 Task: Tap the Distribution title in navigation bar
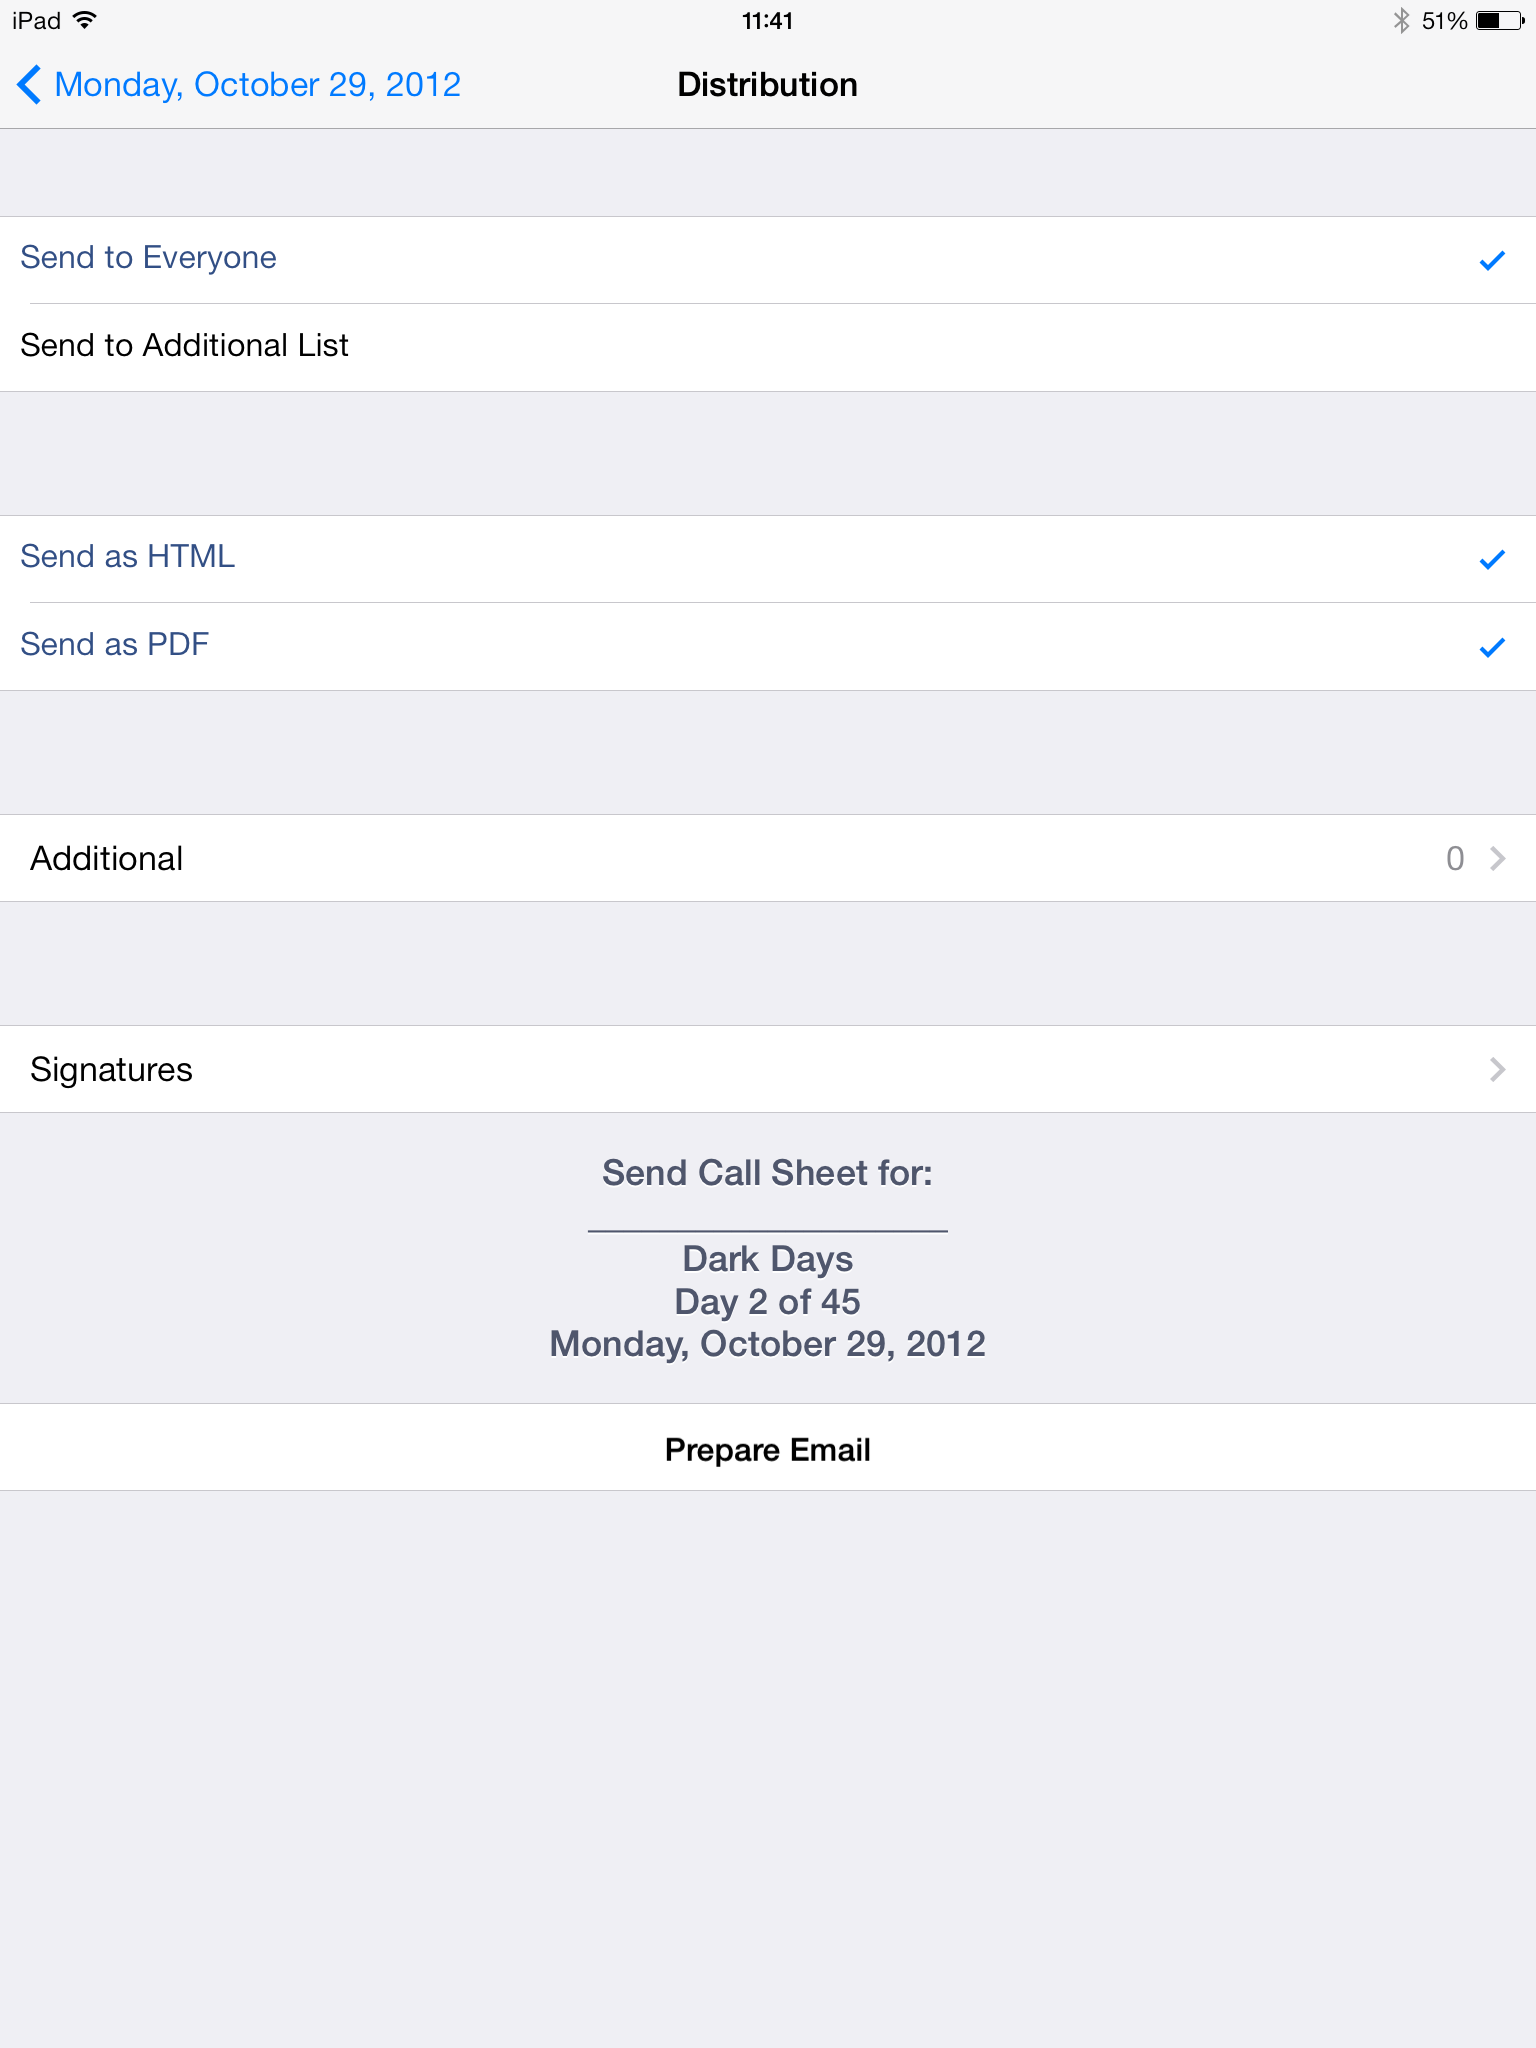click(767, 85)
